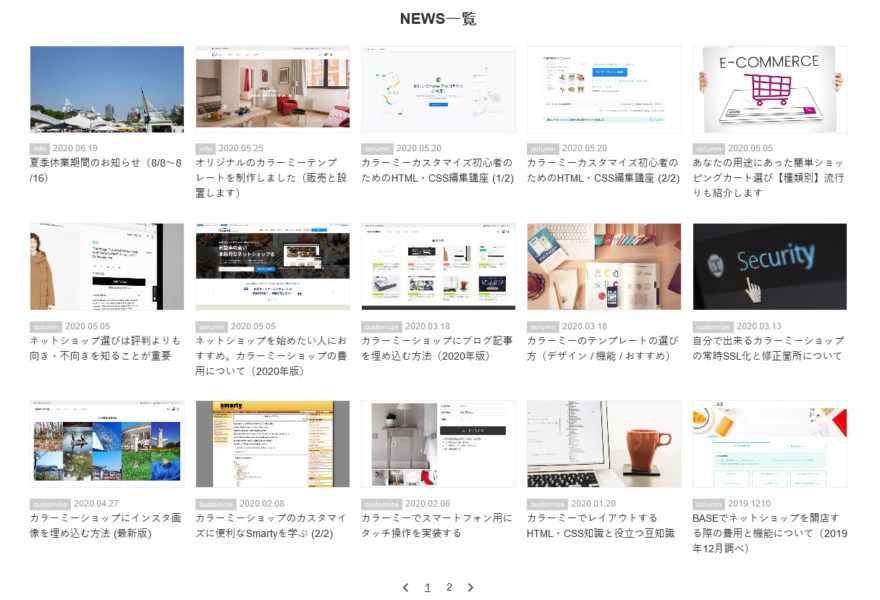This screenshot has height=600, width=880.
Task: Go to previous page with left chevron
Action: tap(406, 587)
